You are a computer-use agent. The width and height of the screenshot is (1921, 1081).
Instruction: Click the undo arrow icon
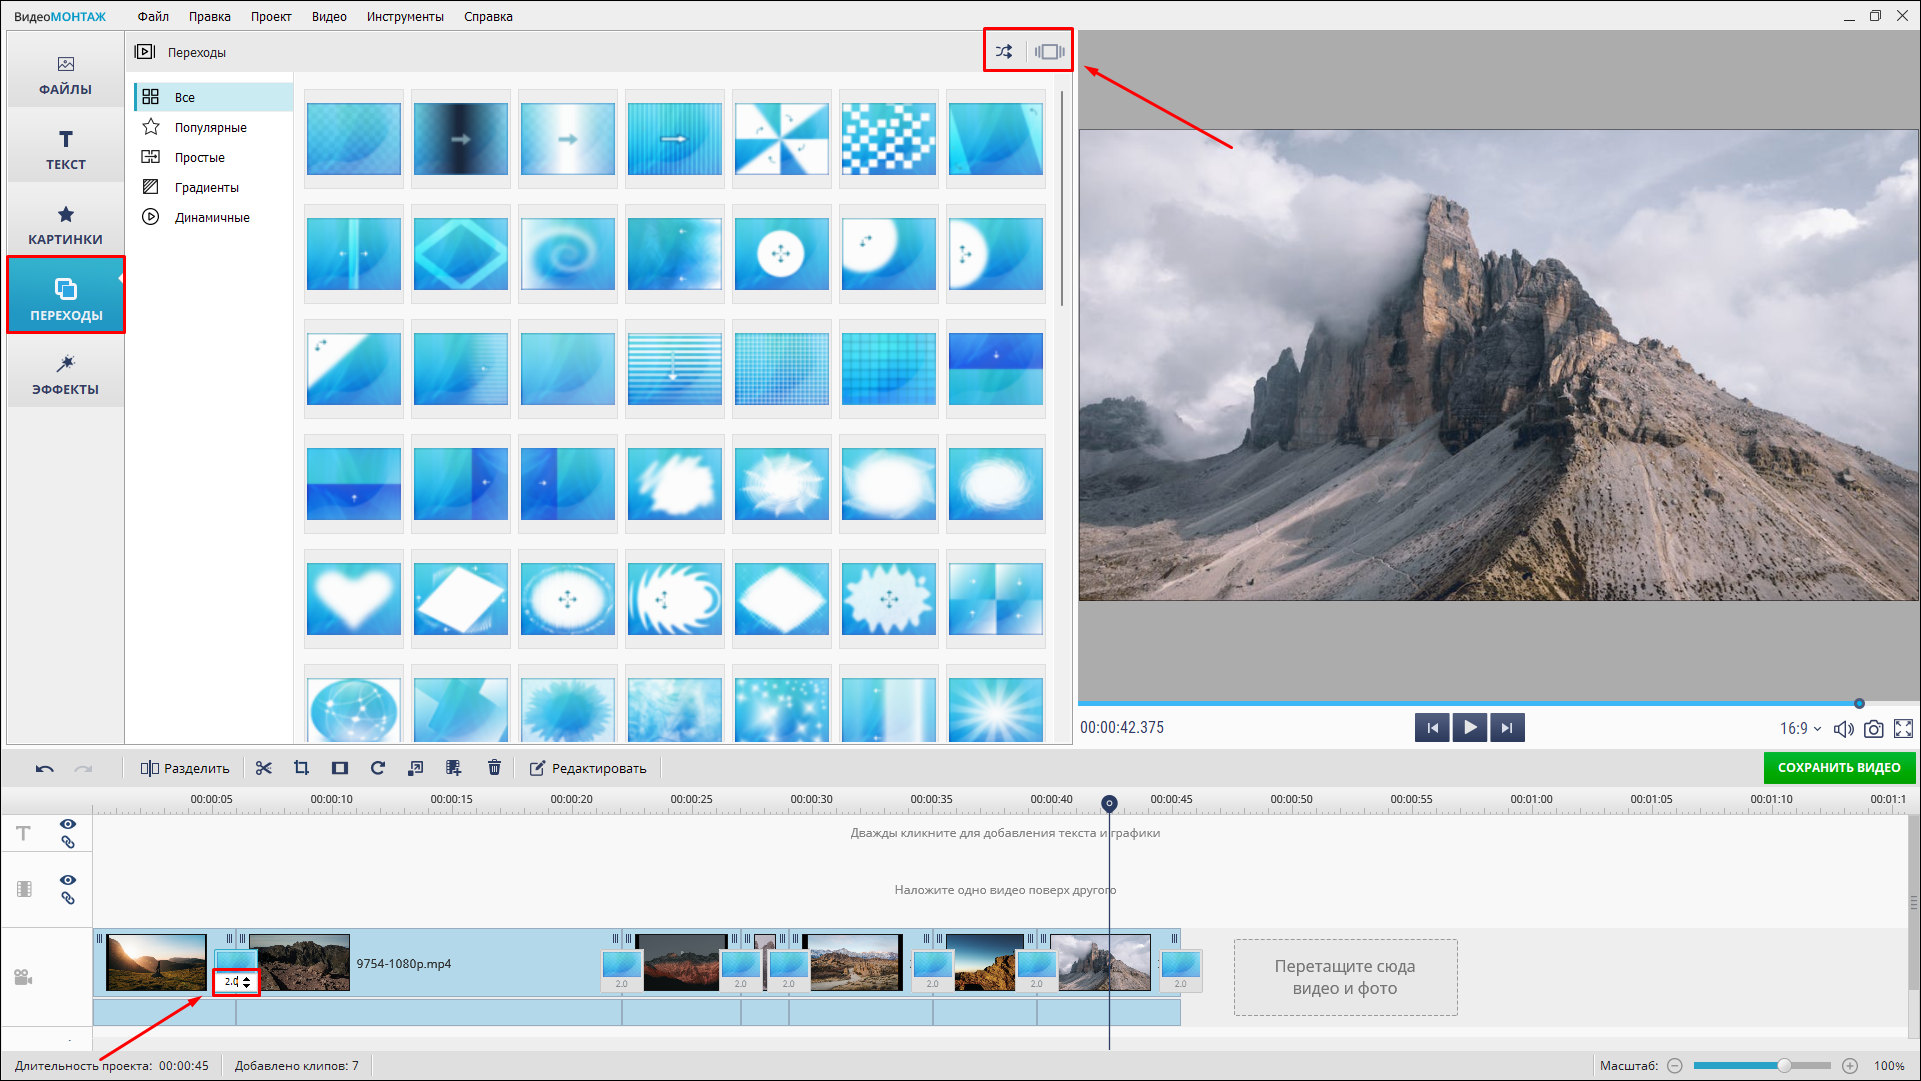click(45, 768)
